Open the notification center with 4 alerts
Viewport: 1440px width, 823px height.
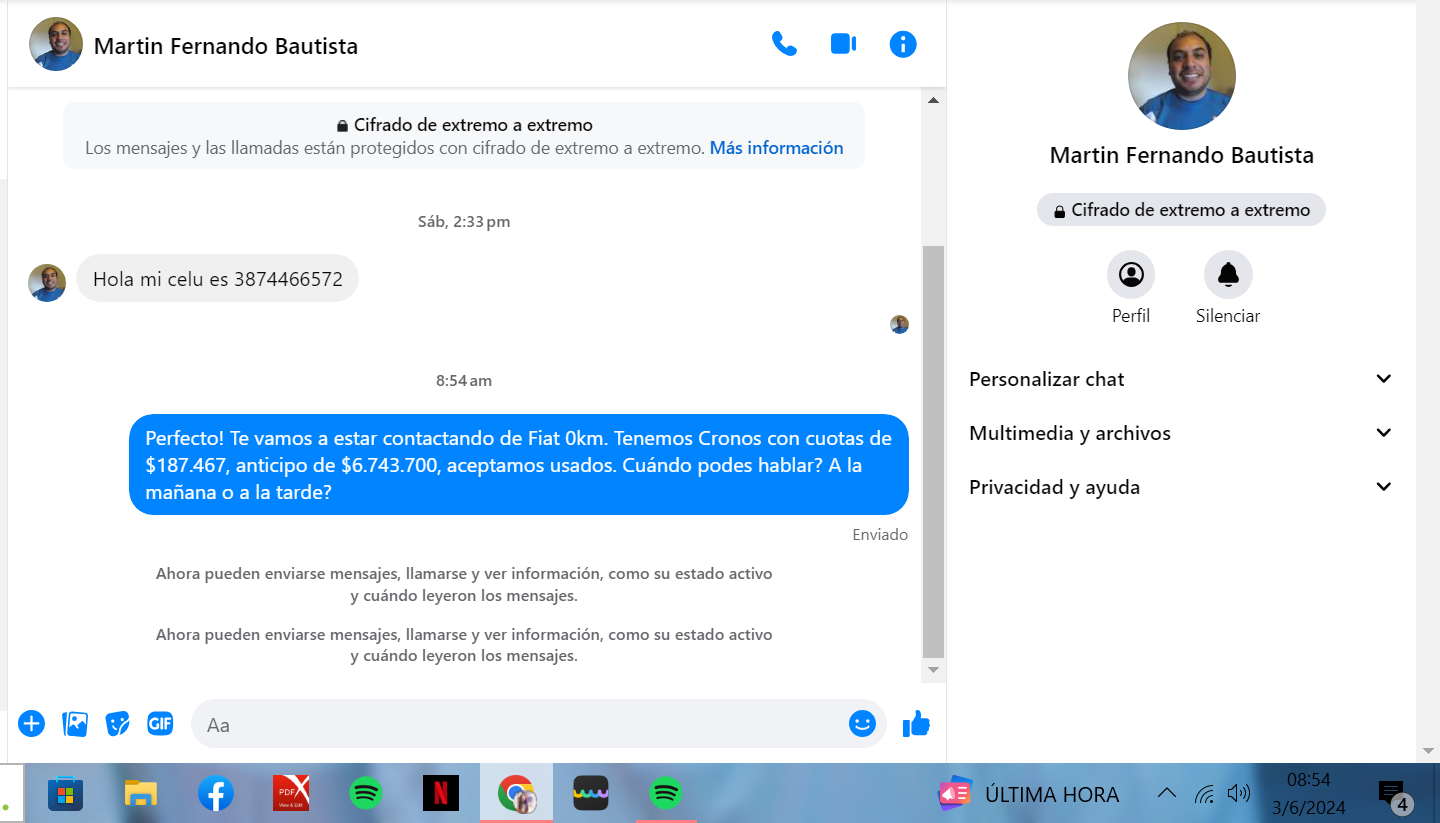click(x=1394, y=796)
